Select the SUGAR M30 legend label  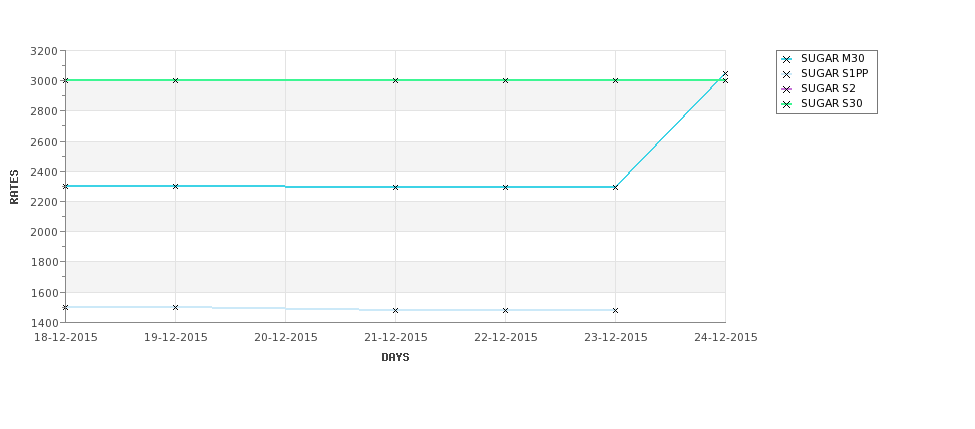coord(833,58)
